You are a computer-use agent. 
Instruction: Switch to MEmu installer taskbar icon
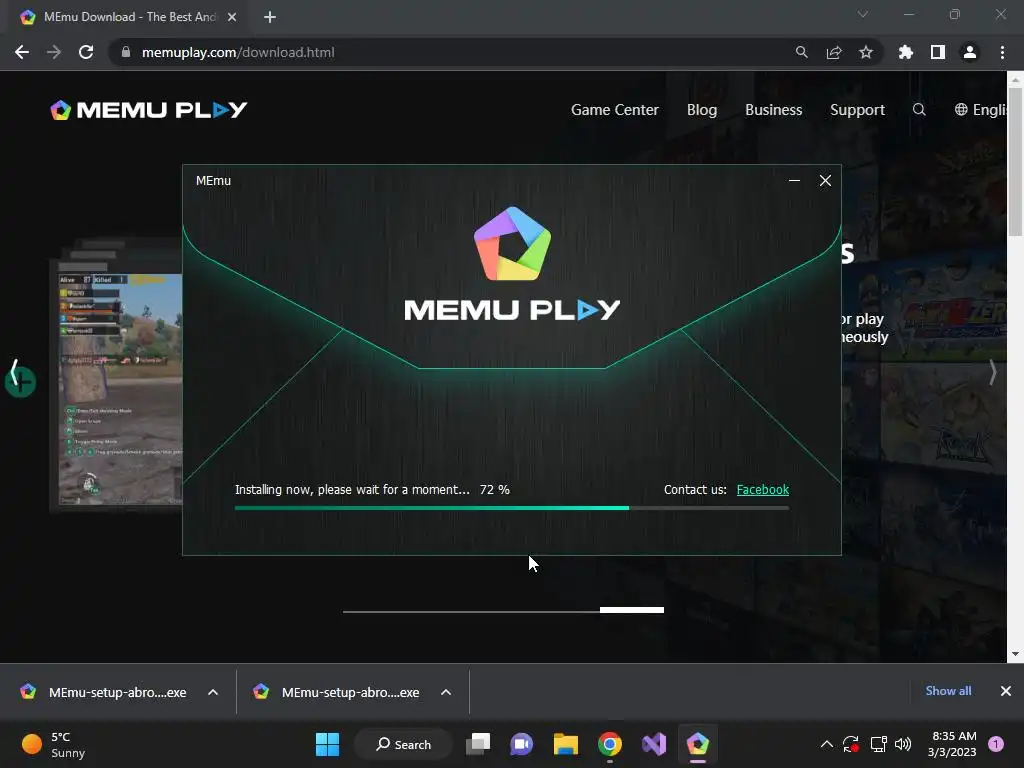click(x=697, y=744)
